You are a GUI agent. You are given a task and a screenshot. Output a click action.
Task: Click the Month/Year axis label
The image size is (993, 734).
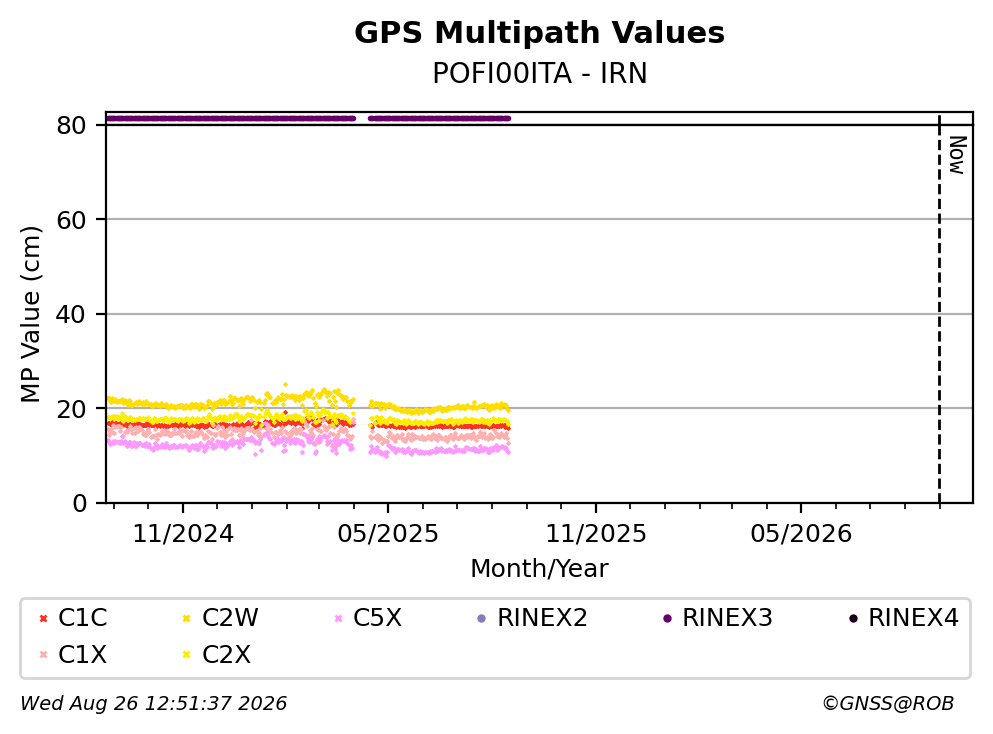pos(540,569)
